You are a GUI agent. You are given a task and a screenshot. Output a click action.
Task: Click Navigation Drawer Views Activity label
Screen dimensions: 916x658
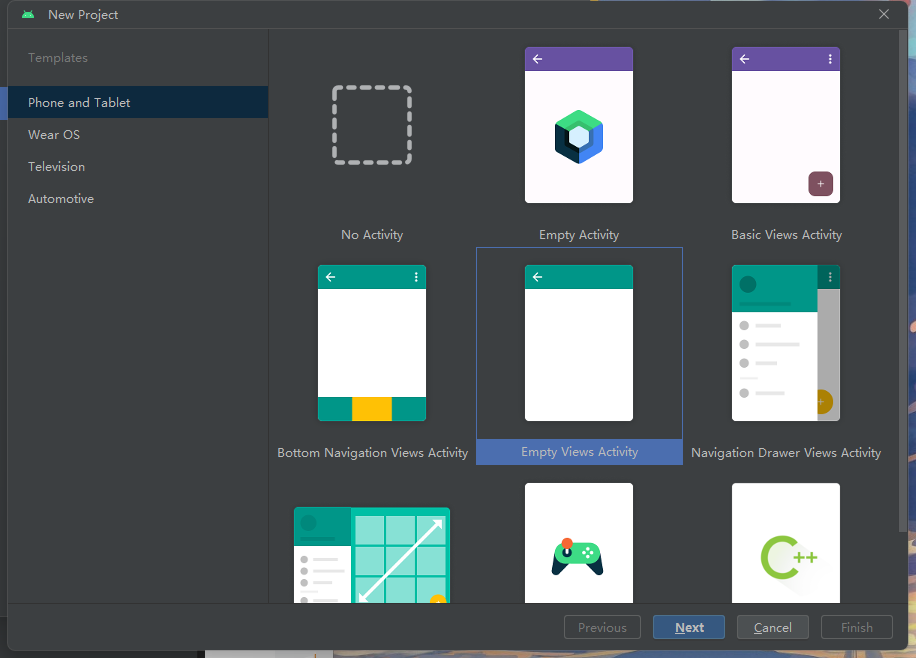(786, 453)
